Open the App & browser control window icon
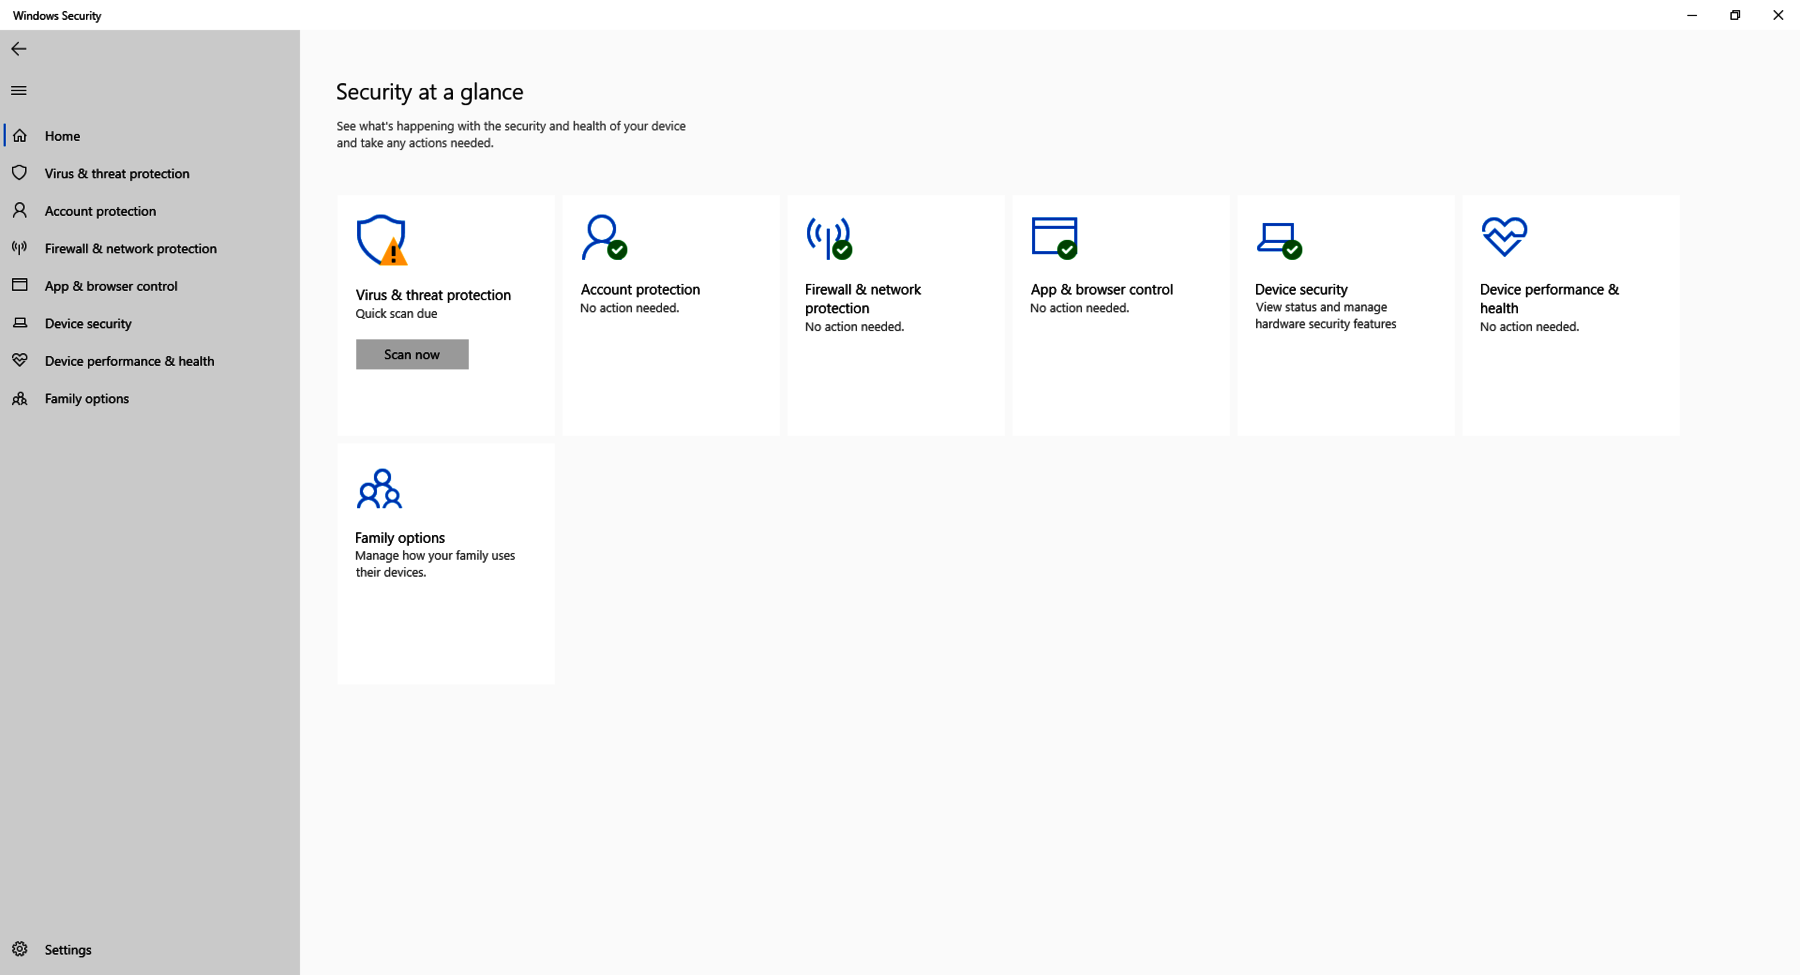Screen dimensions: 1800x975 tap(1054, 238)
